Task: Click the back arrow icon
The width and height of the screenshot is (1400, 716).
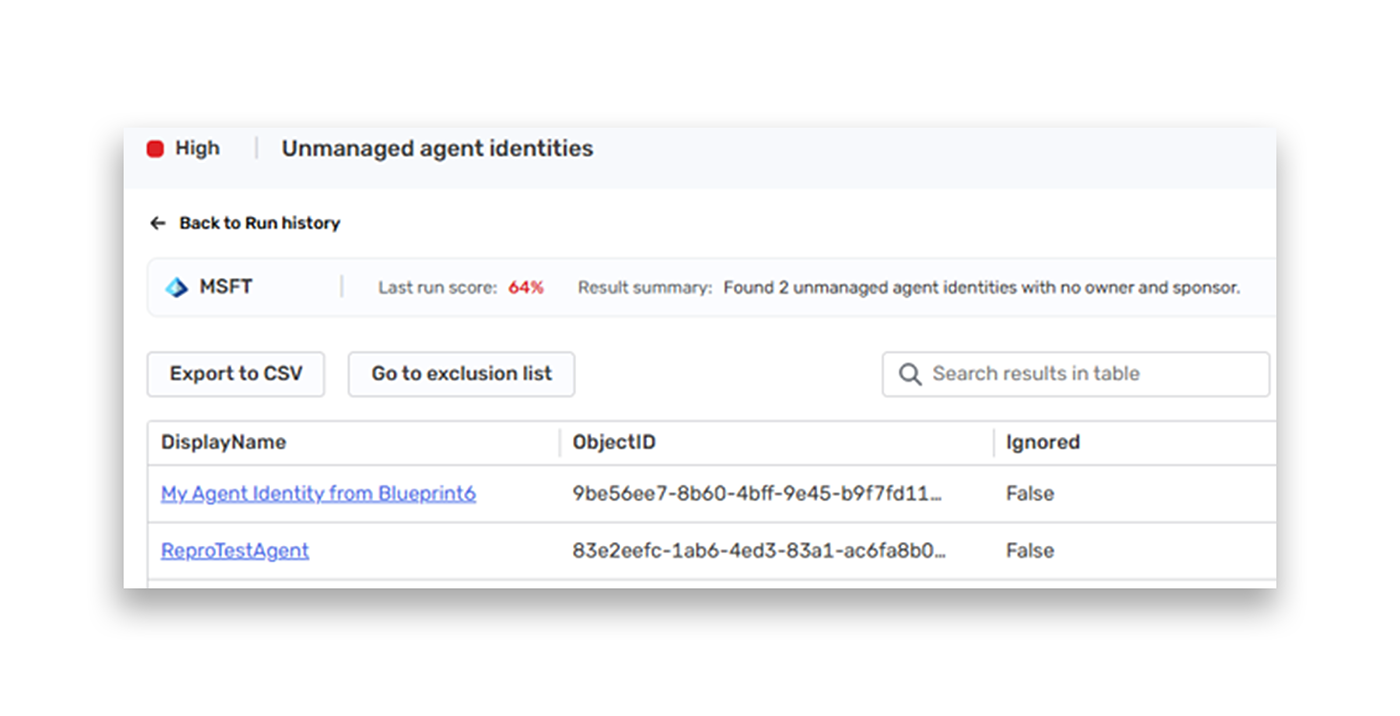Action: tap(158, 223)
